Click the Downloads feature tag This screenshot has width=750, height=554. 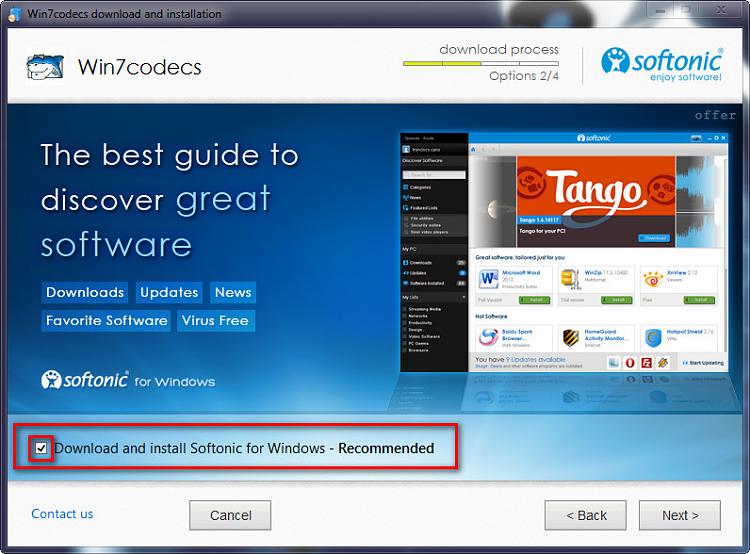[85, 292]
